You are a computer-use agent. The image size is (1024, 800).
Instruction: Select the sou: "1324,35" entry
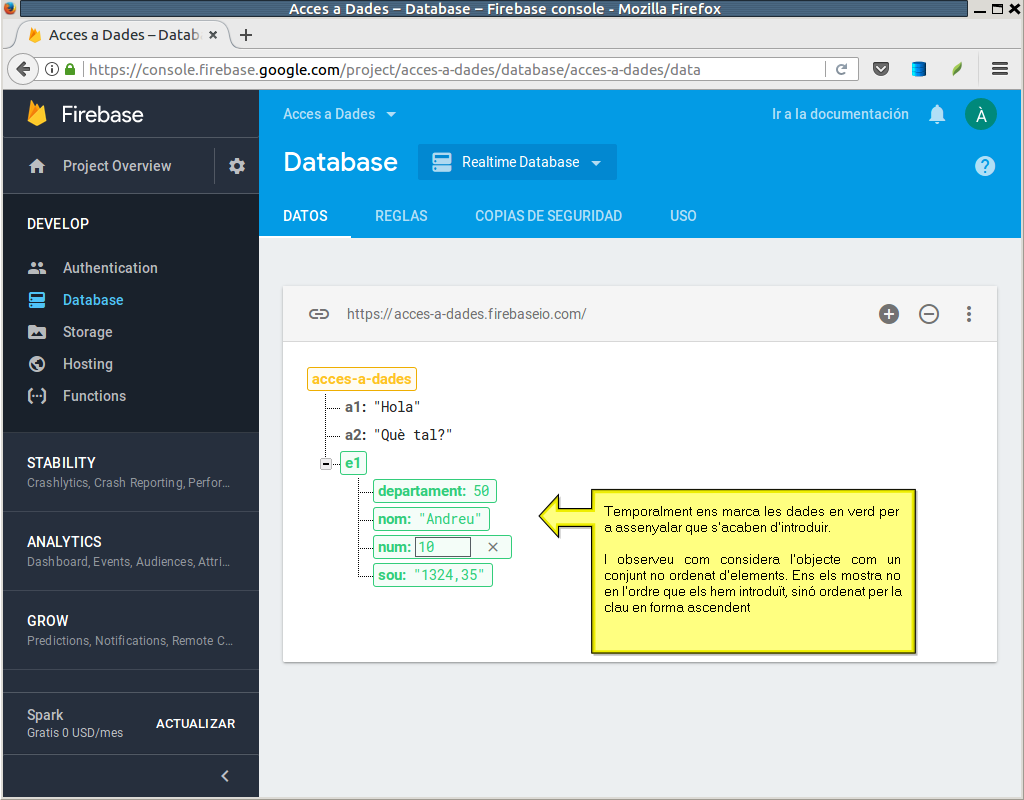(x=432, y=575)
